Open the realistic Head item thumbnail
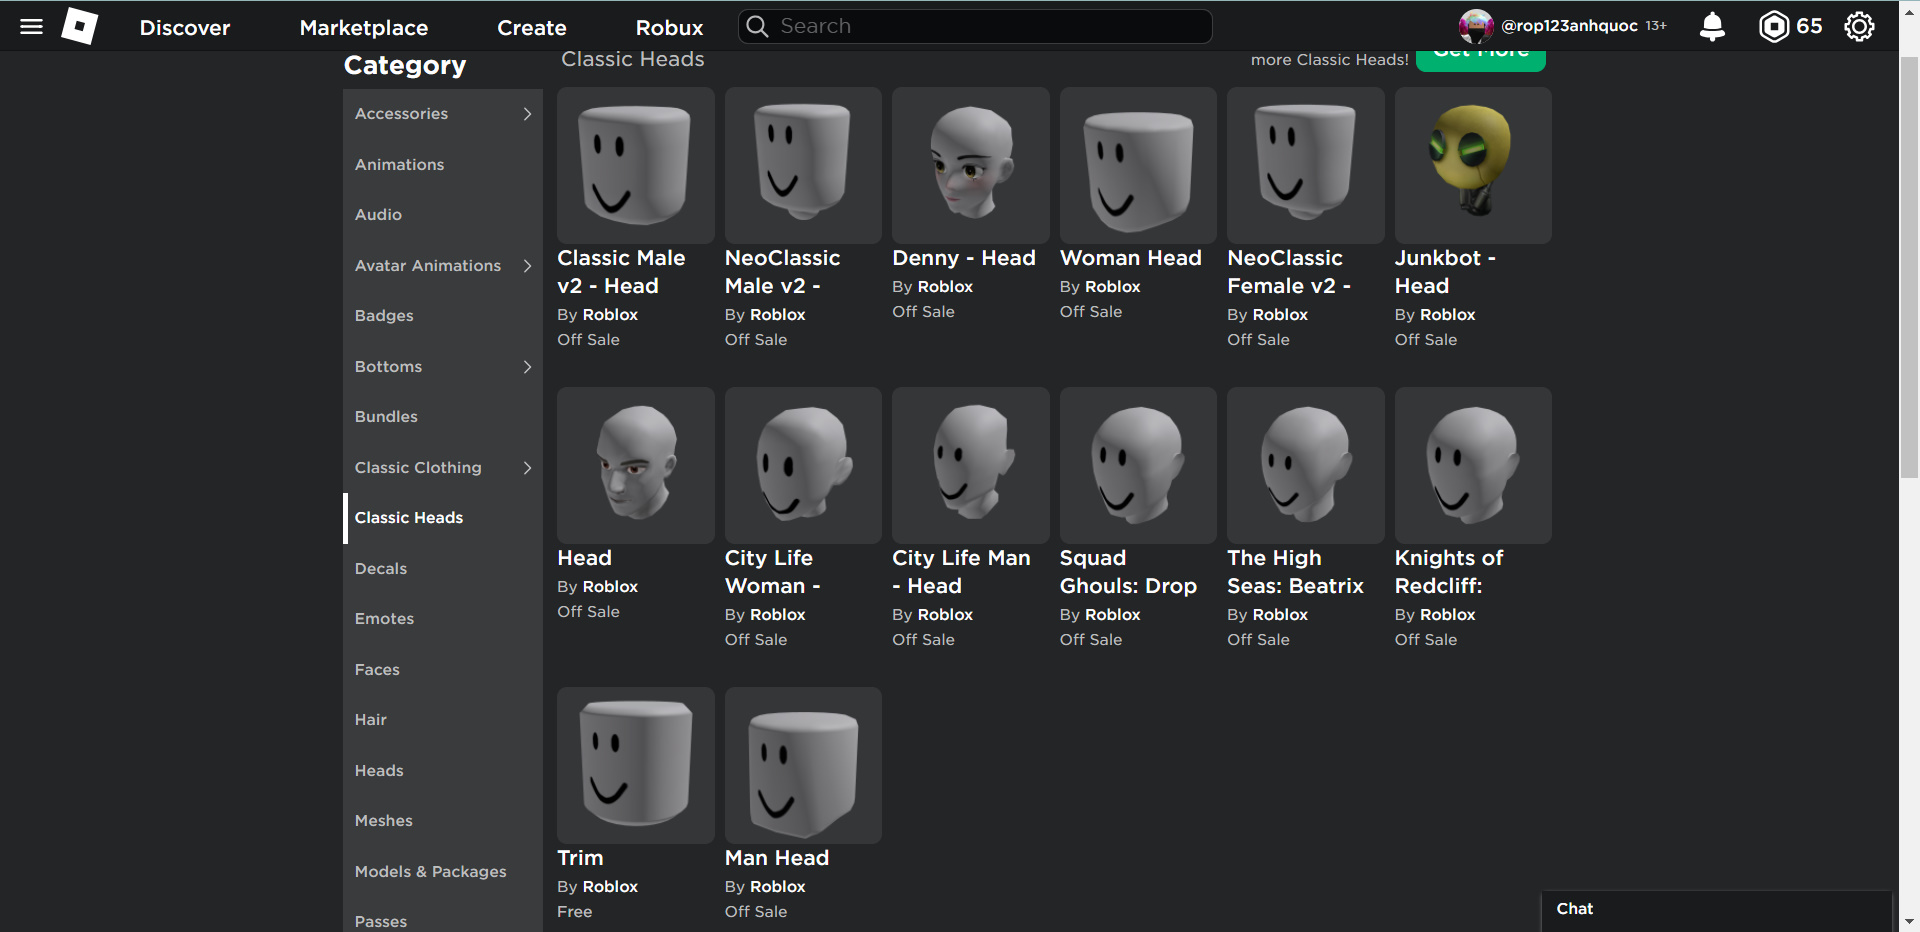The height and width of the screenshot is (932, 1920). (x=636, y=465)
